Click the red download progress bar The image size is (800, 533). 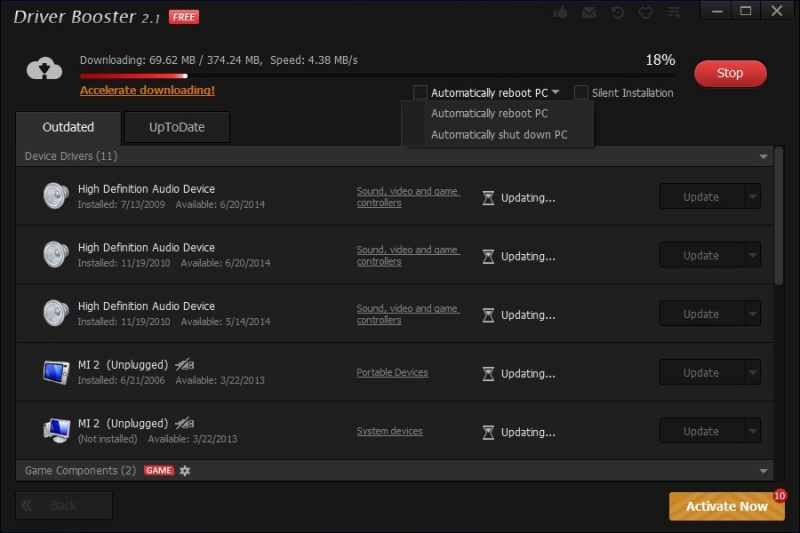point(134,76)
